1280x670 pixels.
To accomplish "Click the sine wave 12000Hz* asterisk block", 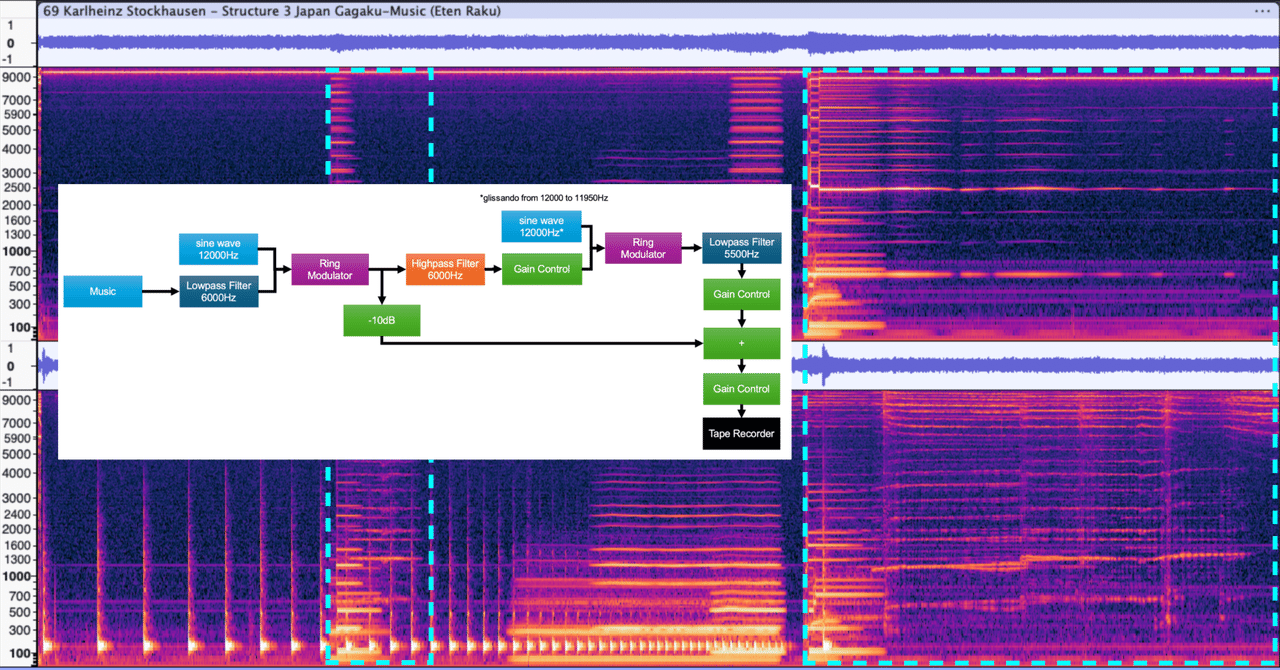I will point(541,226).
